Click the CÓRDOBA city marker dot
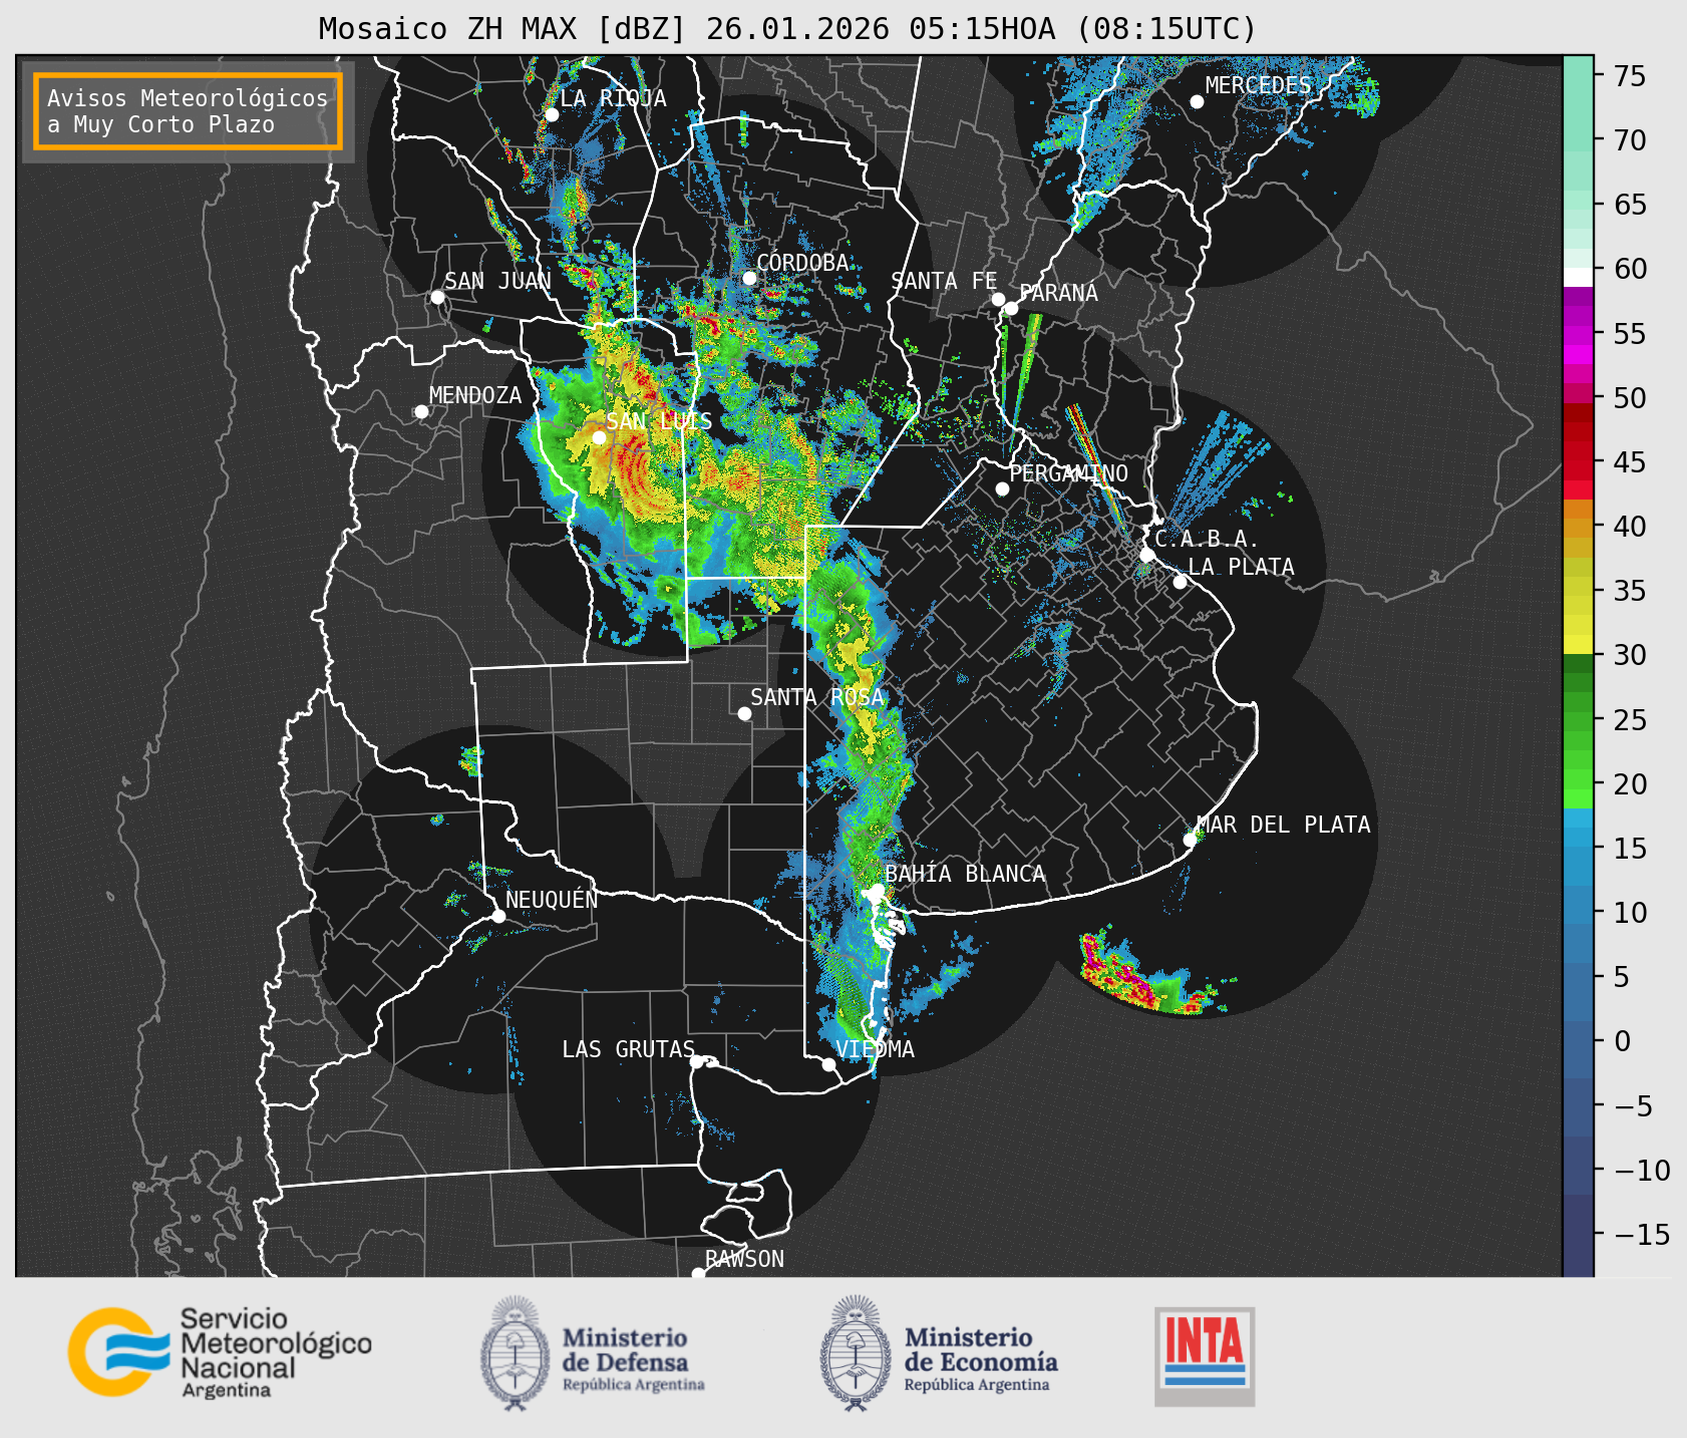 (x=749, y=278)
